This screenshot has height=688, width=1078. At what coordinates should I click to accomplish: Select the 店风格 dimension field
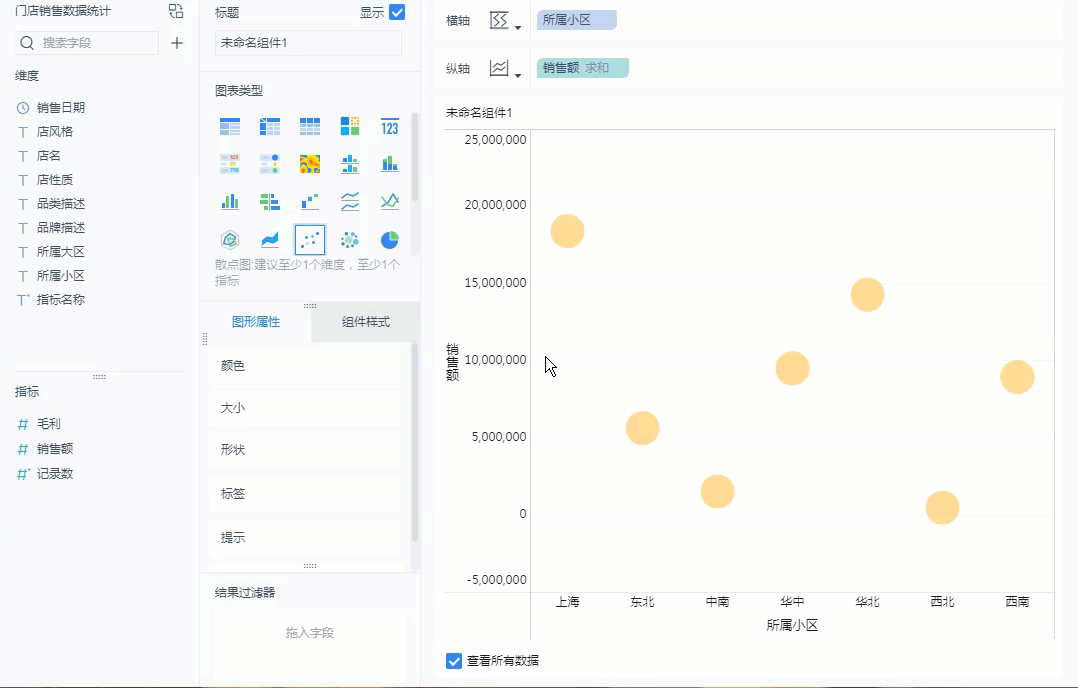click(55, 132)
